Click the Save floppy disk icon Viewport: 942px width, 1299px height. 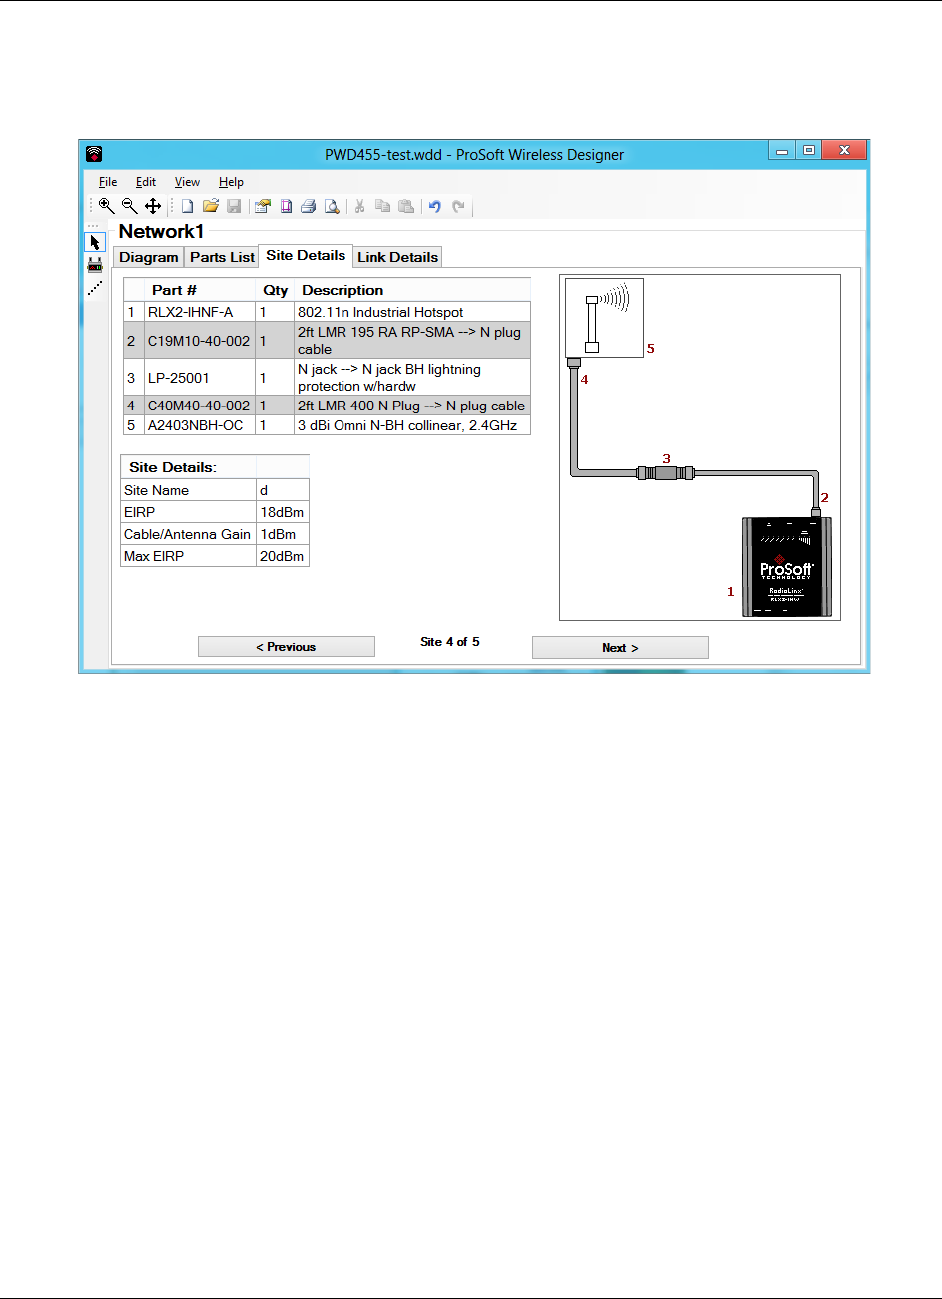(234, 206)
